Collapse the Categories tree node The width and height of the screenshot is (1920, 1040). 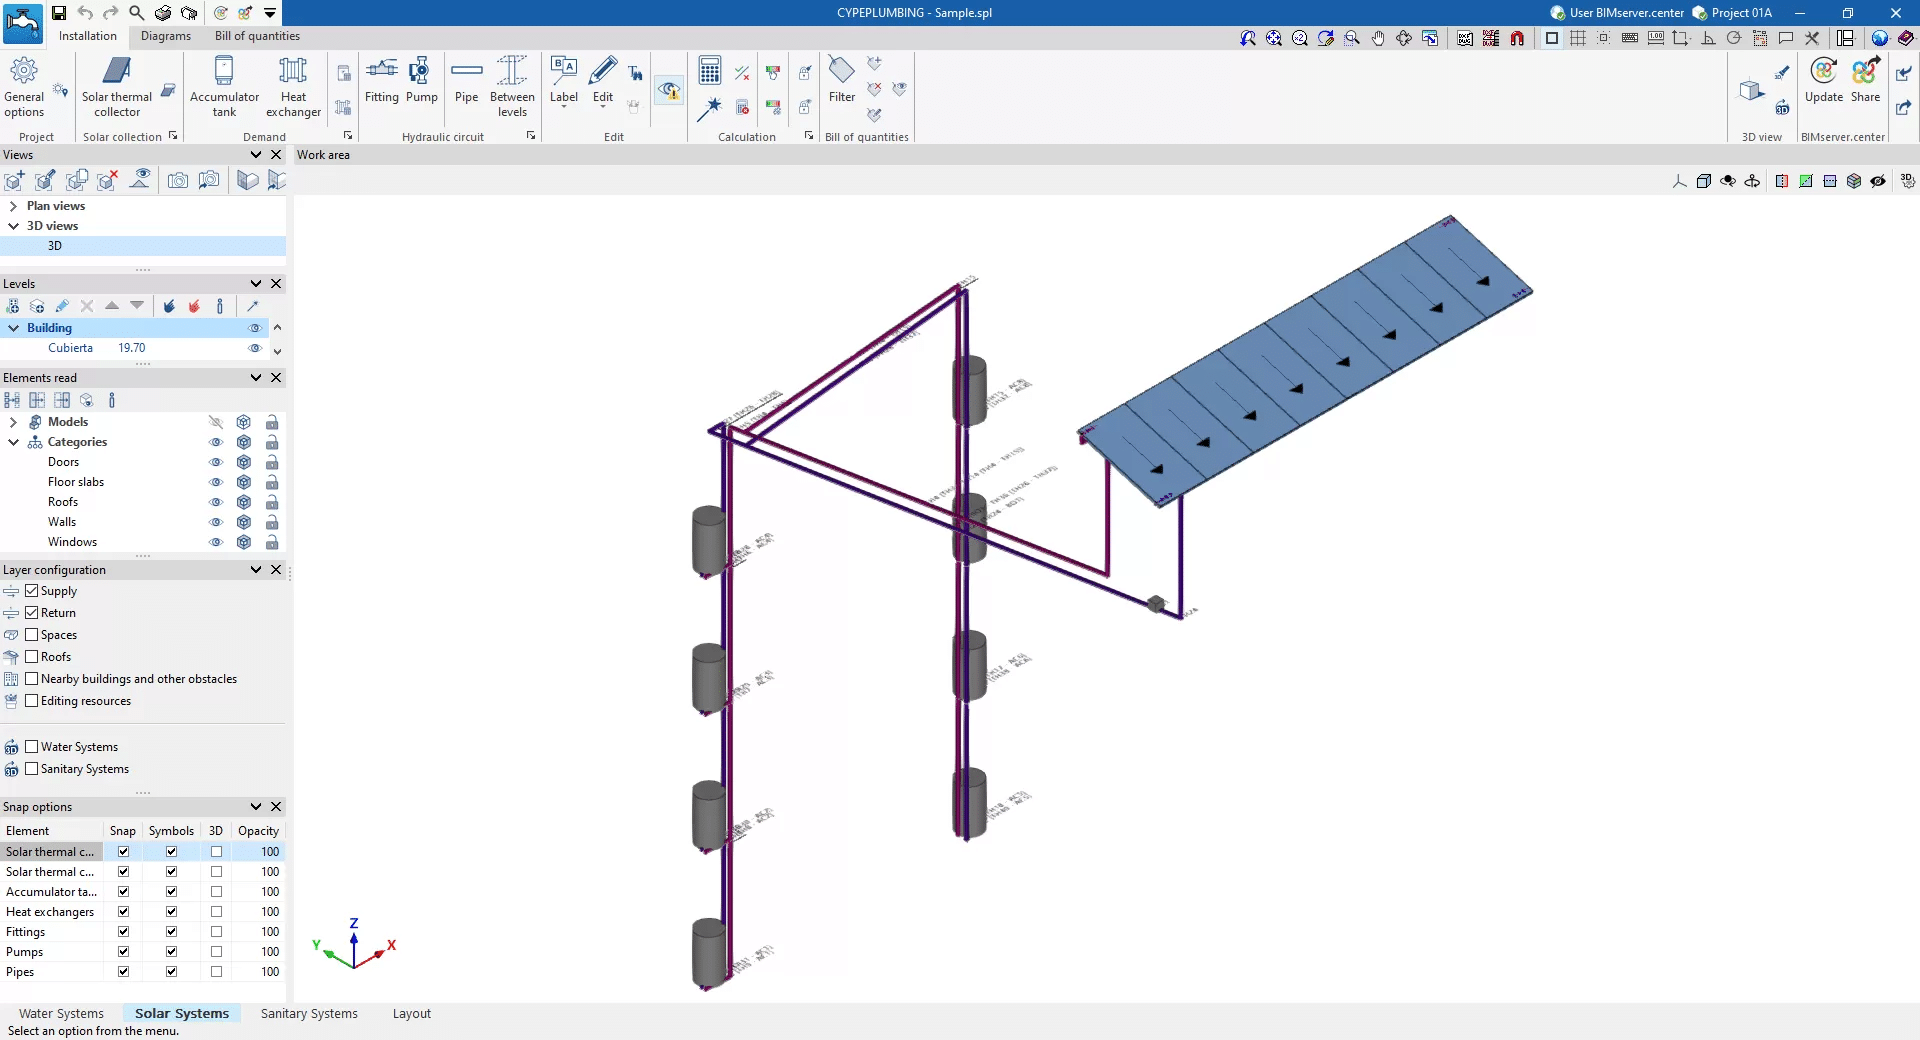click(13, 442)
